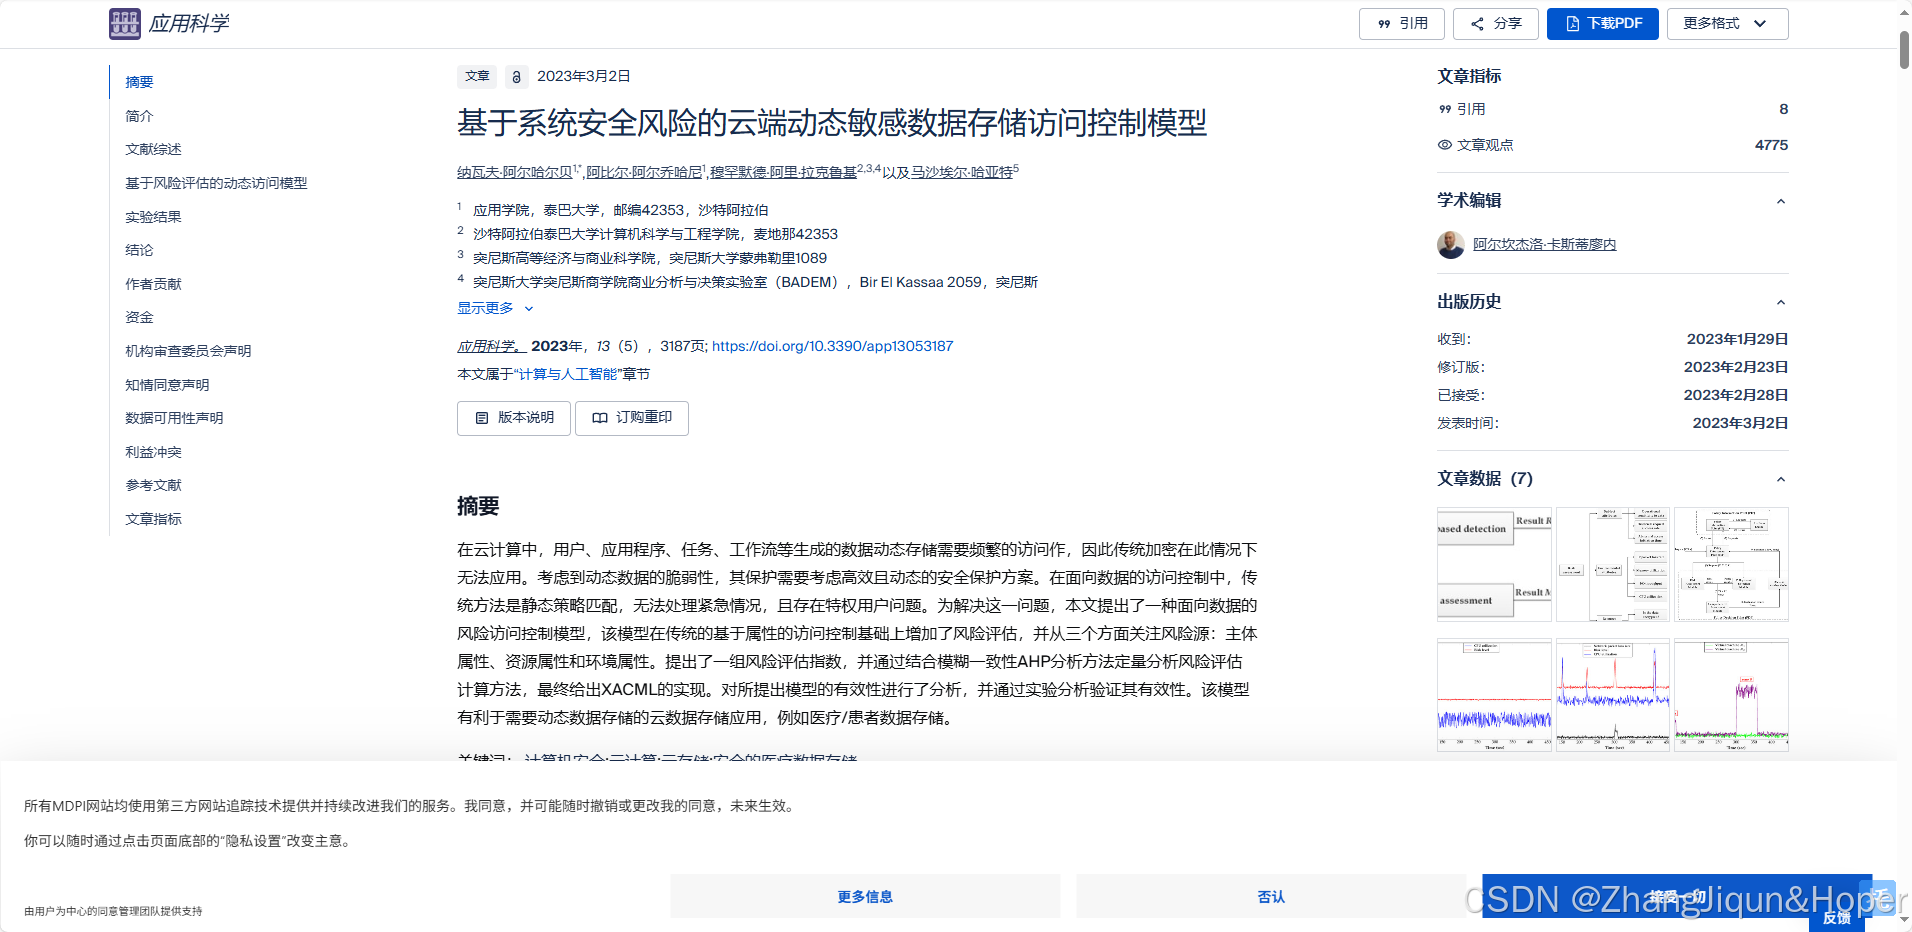This screenshot has width=1912, height=932.
Task: Open the 更多格式 dropdown
Action: (1727, 23)
